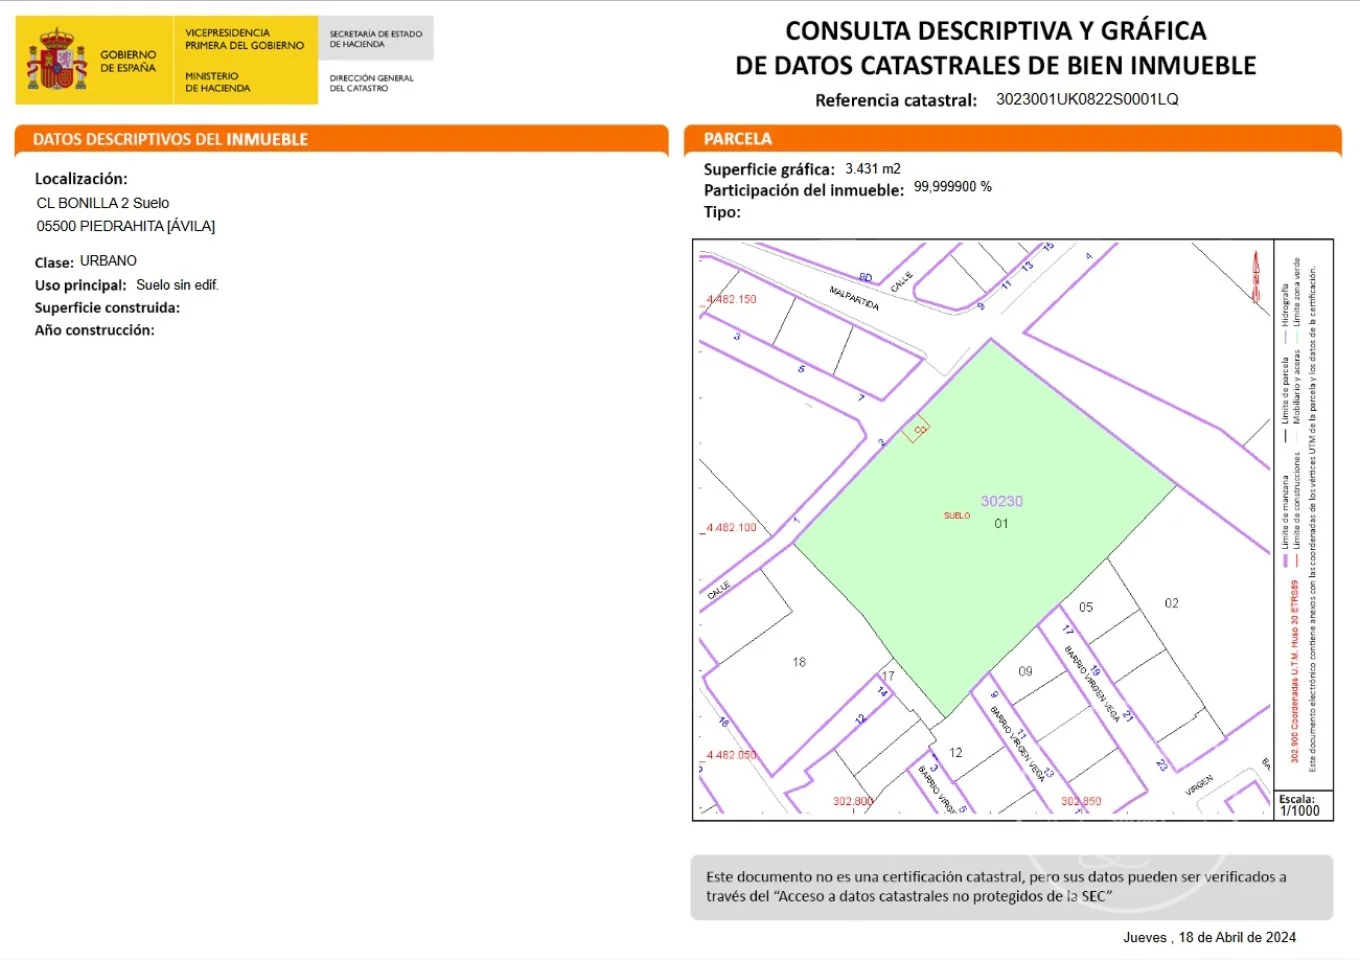Click the 'DATOS DESCRIPTIVOS DEL INMUEBLE' header
The width and height of the screenshot is (1360, 960).
[171, 139]
